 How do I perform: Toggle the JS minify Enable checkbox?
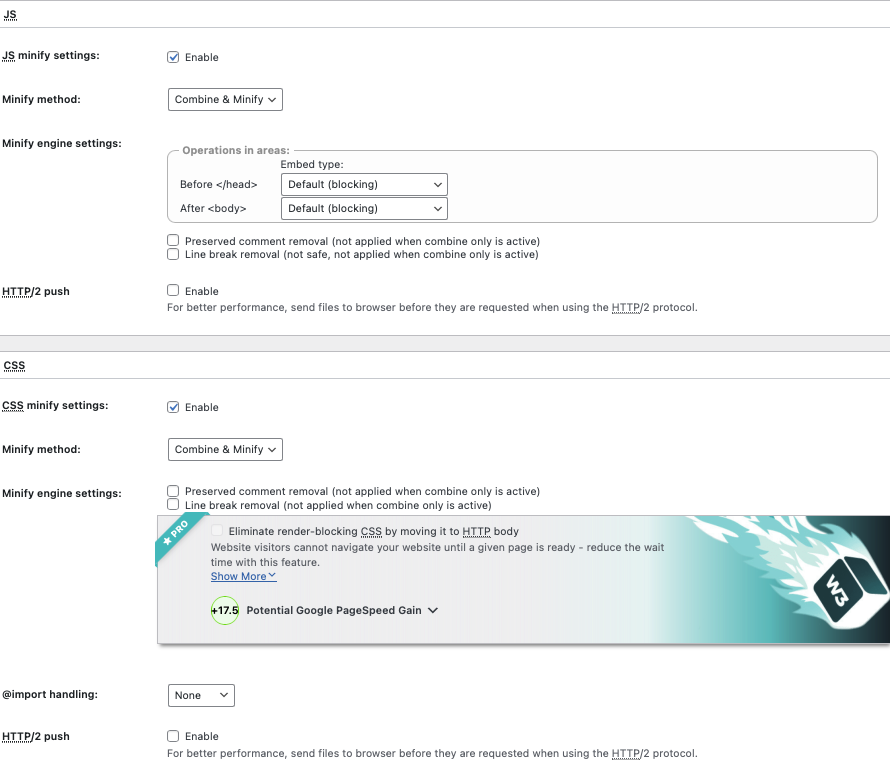point(173,57)
